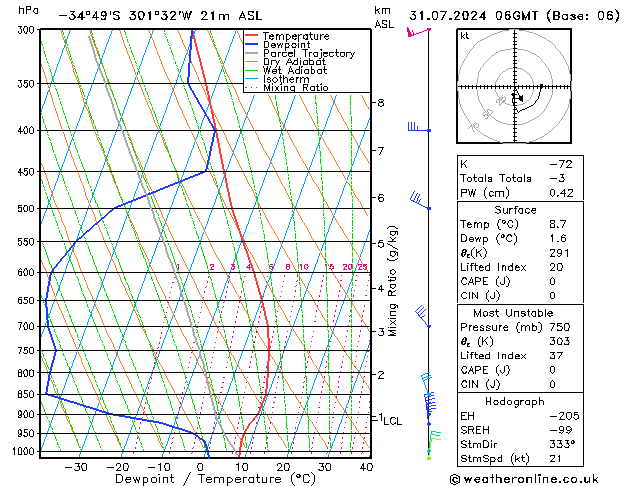The width and height of the screenshot is (629, 486).
Task: Click the Surface Lifted Index value 20
Action: tap(556, 267)
